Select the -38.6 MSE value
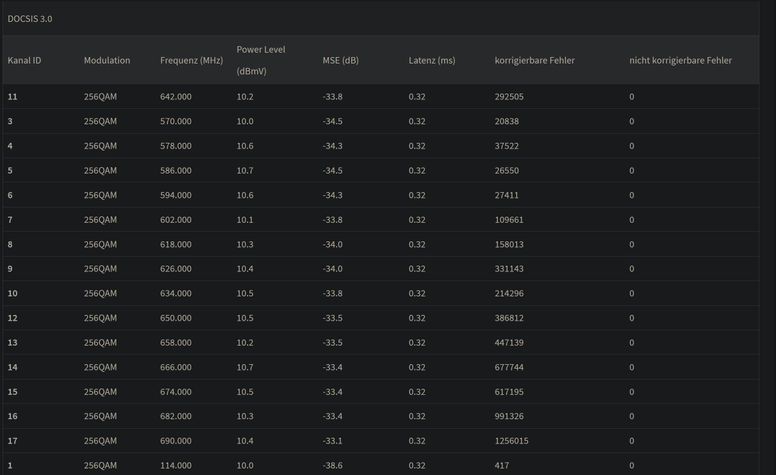Screen dimensions: 776x475 [x=333, y=466]
